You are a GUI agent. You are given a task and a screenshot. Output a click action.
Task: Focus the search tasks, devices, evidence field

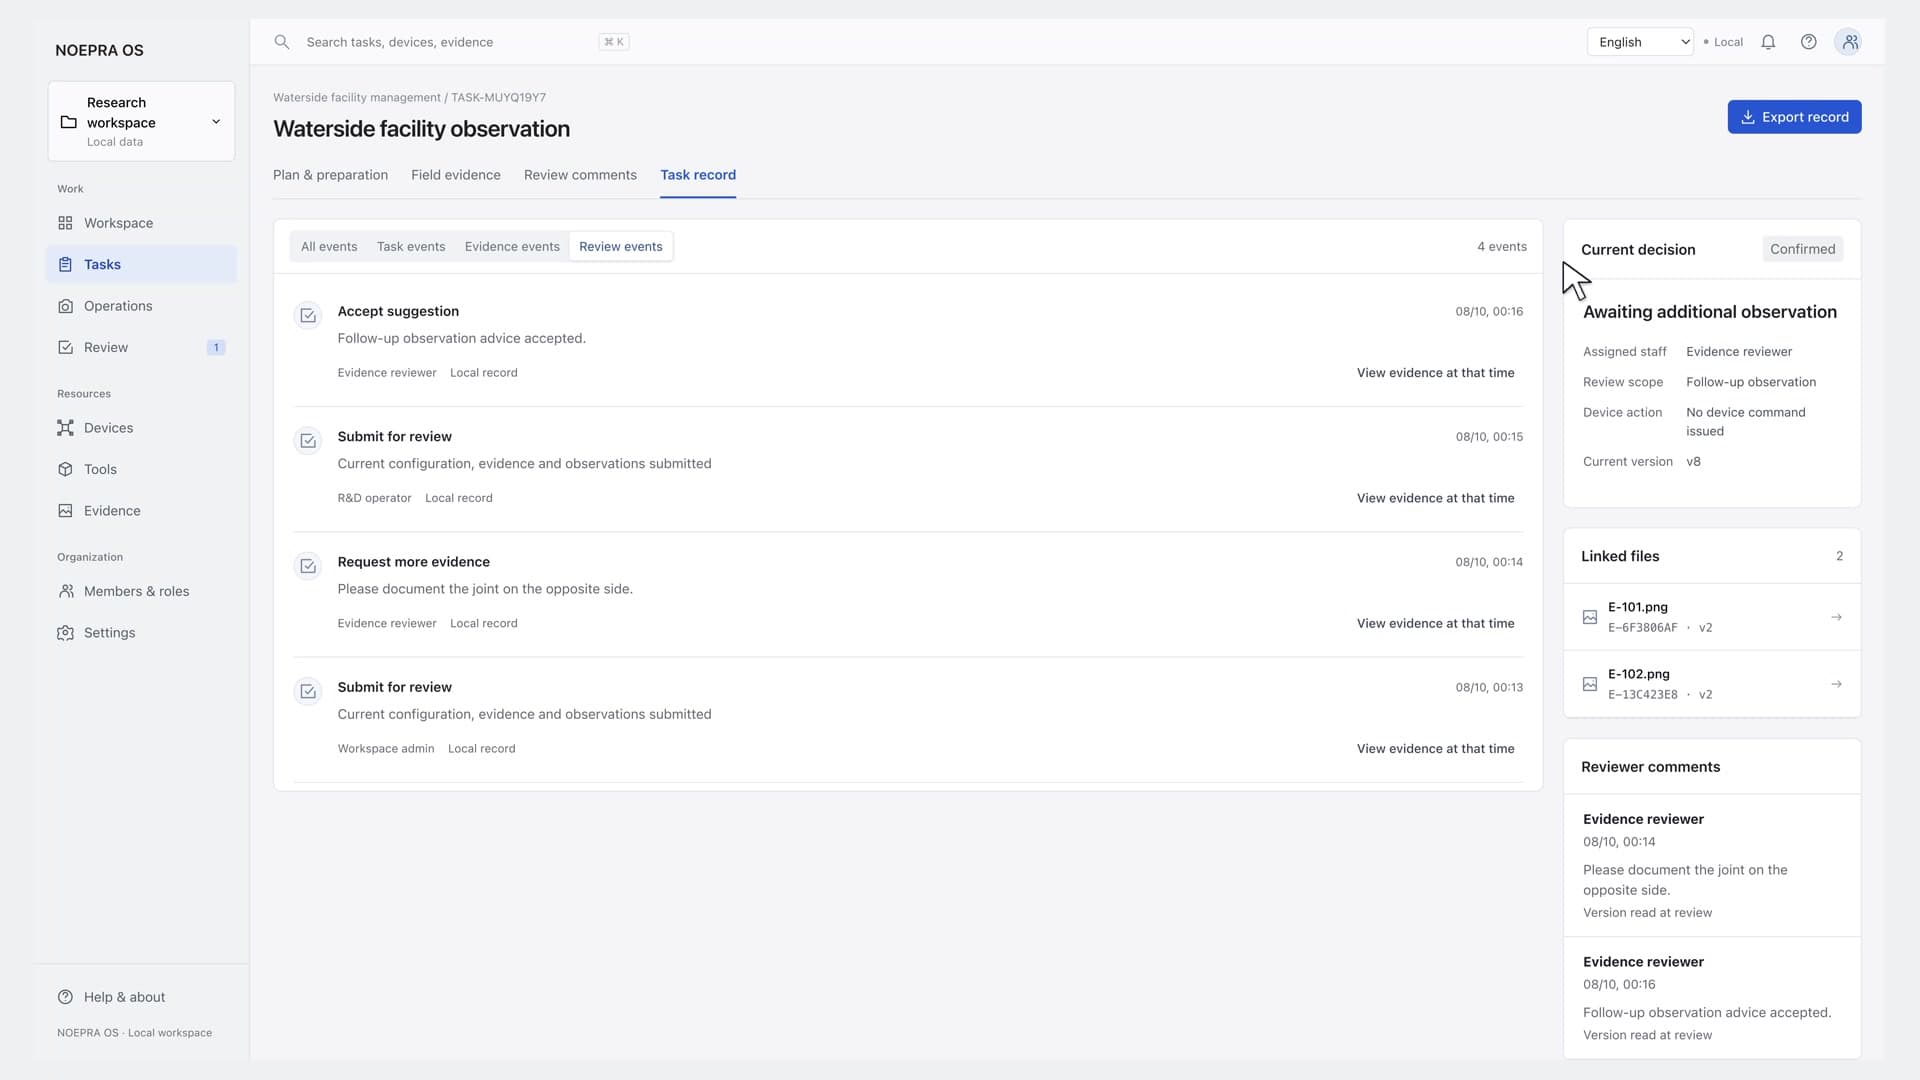(x=450, y=42)
